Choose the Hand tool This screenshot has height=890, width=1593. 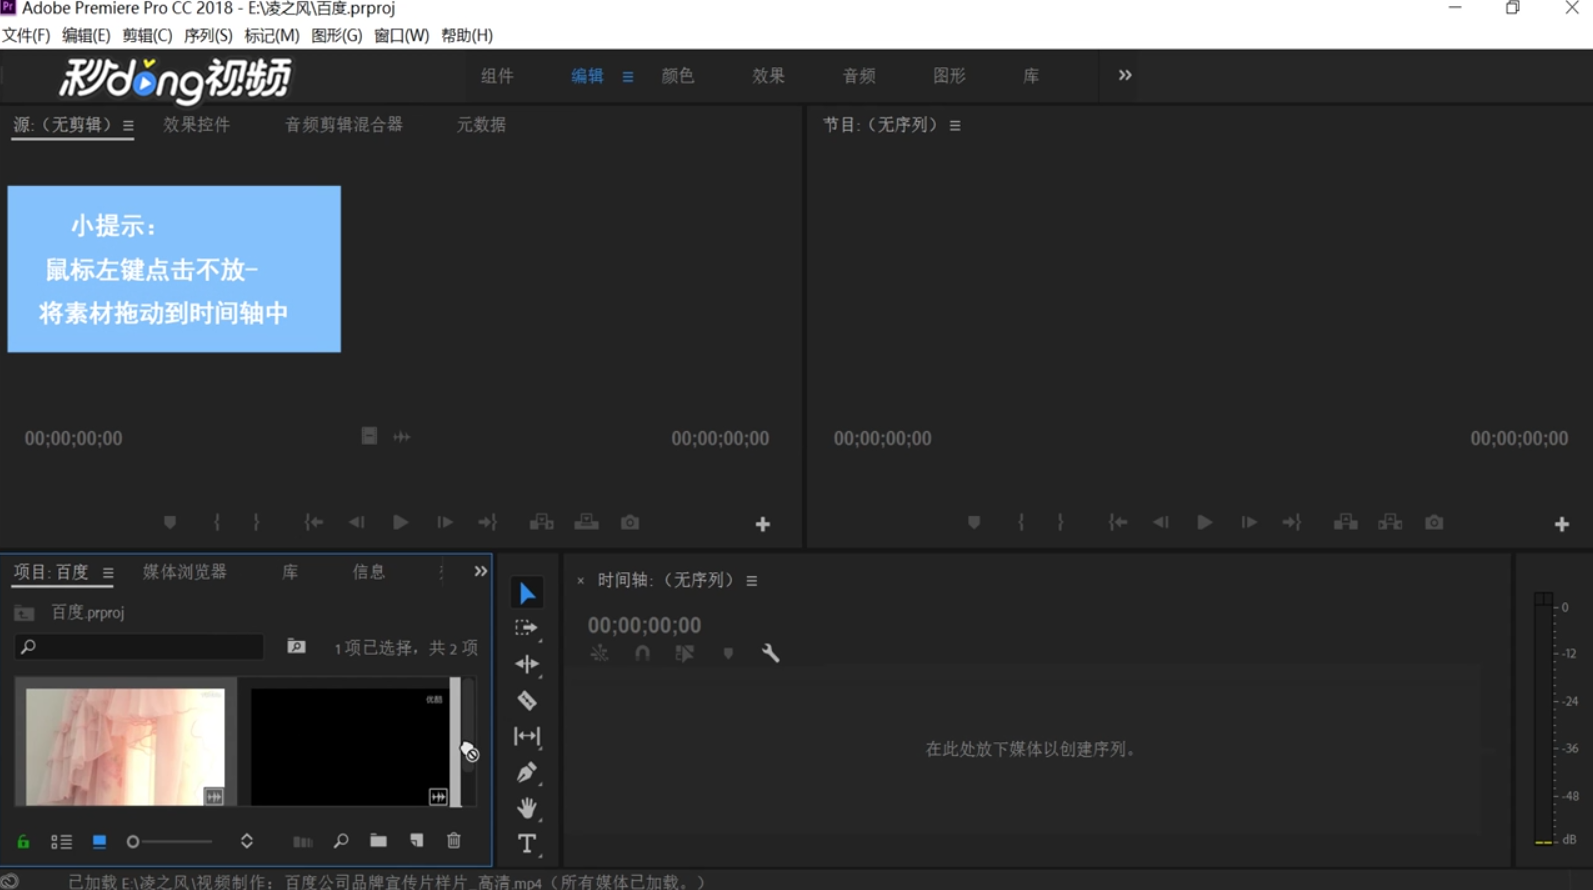pyautogui.click(x=527, y=807)
